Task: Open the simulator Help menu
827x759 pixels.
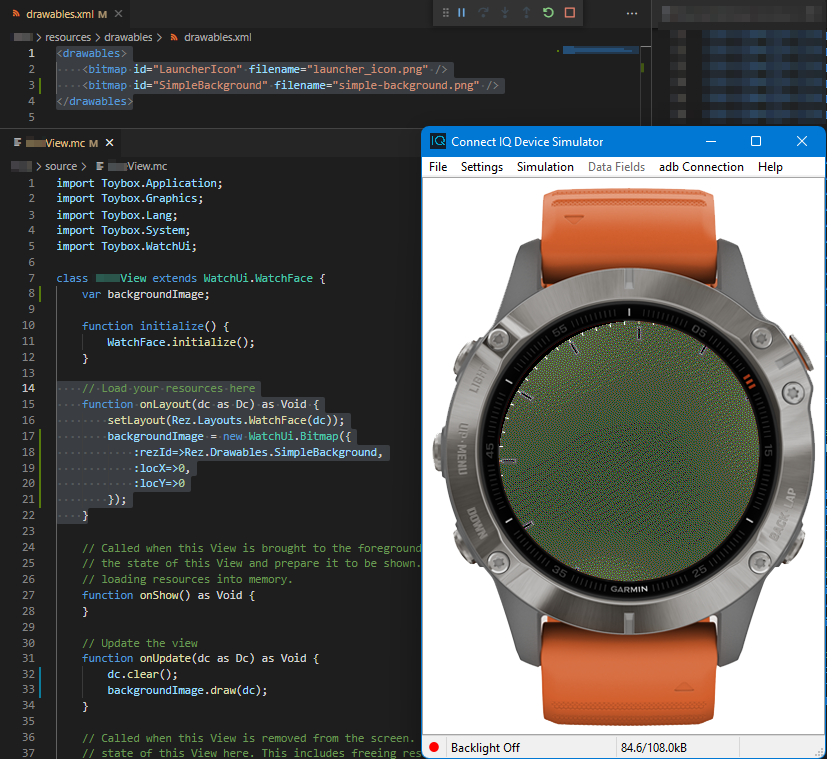Action: pyautogui.click(x=770, y=167)
